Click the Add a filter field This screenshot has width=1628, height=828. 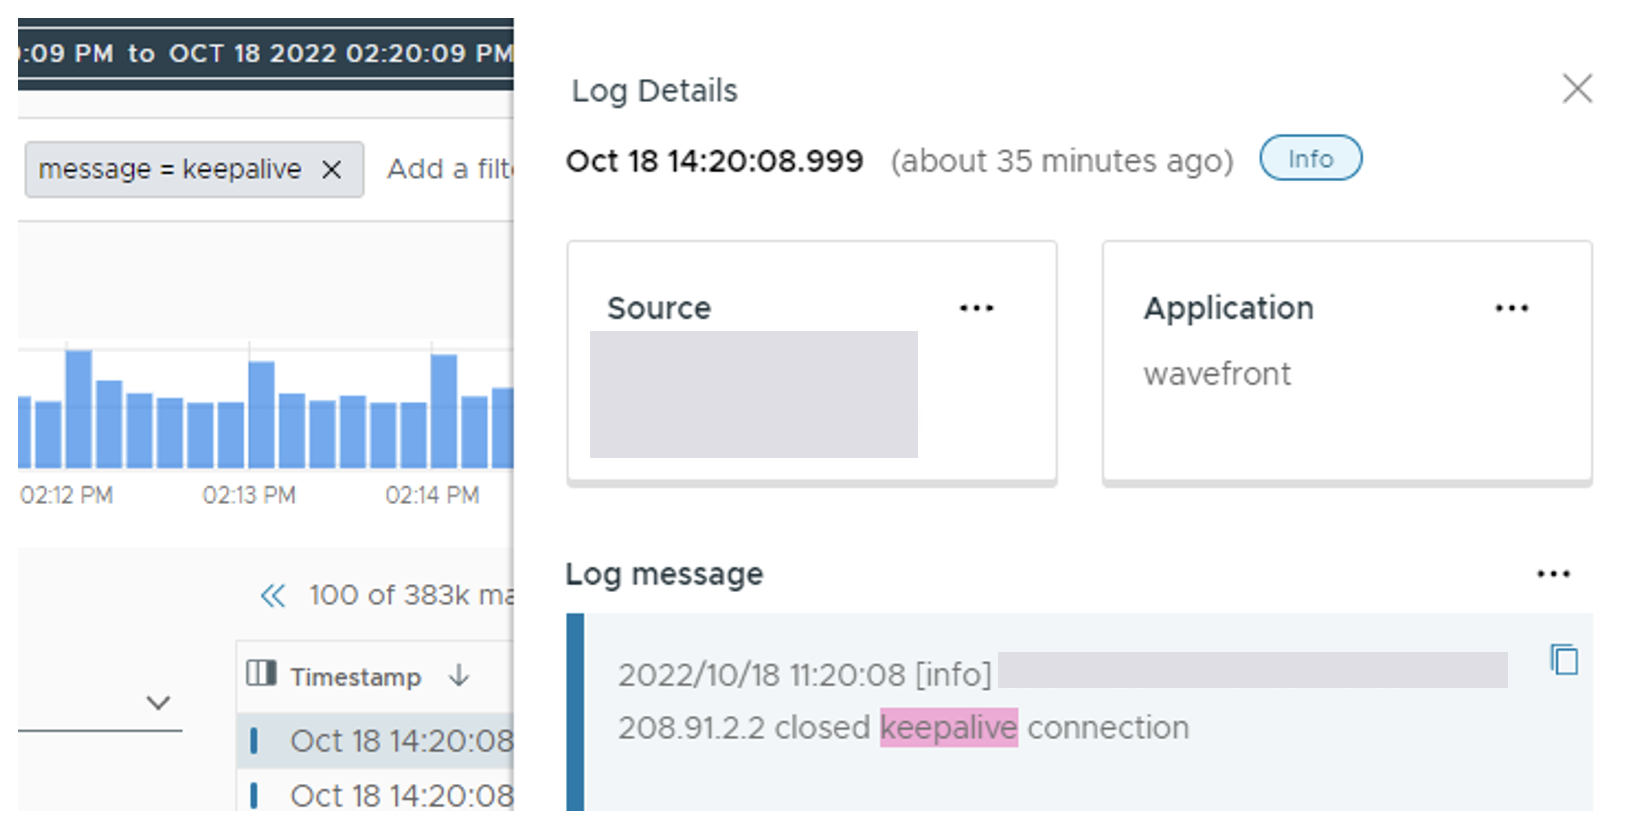point(450,169)
